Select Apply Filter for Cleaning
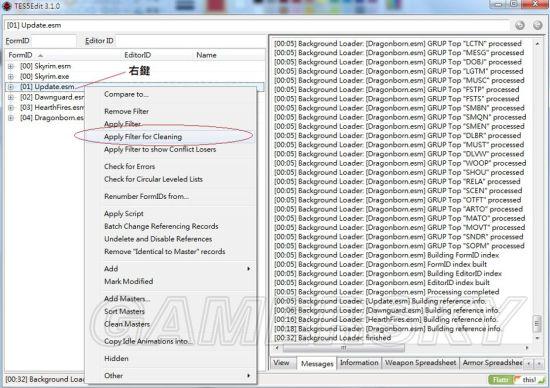This screenshot has width=550, height=388. point(143,137)
